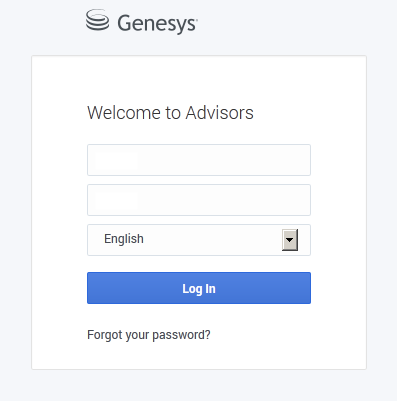
Task: Click the lighter patch inside the top input field
Action: [116, 161]
